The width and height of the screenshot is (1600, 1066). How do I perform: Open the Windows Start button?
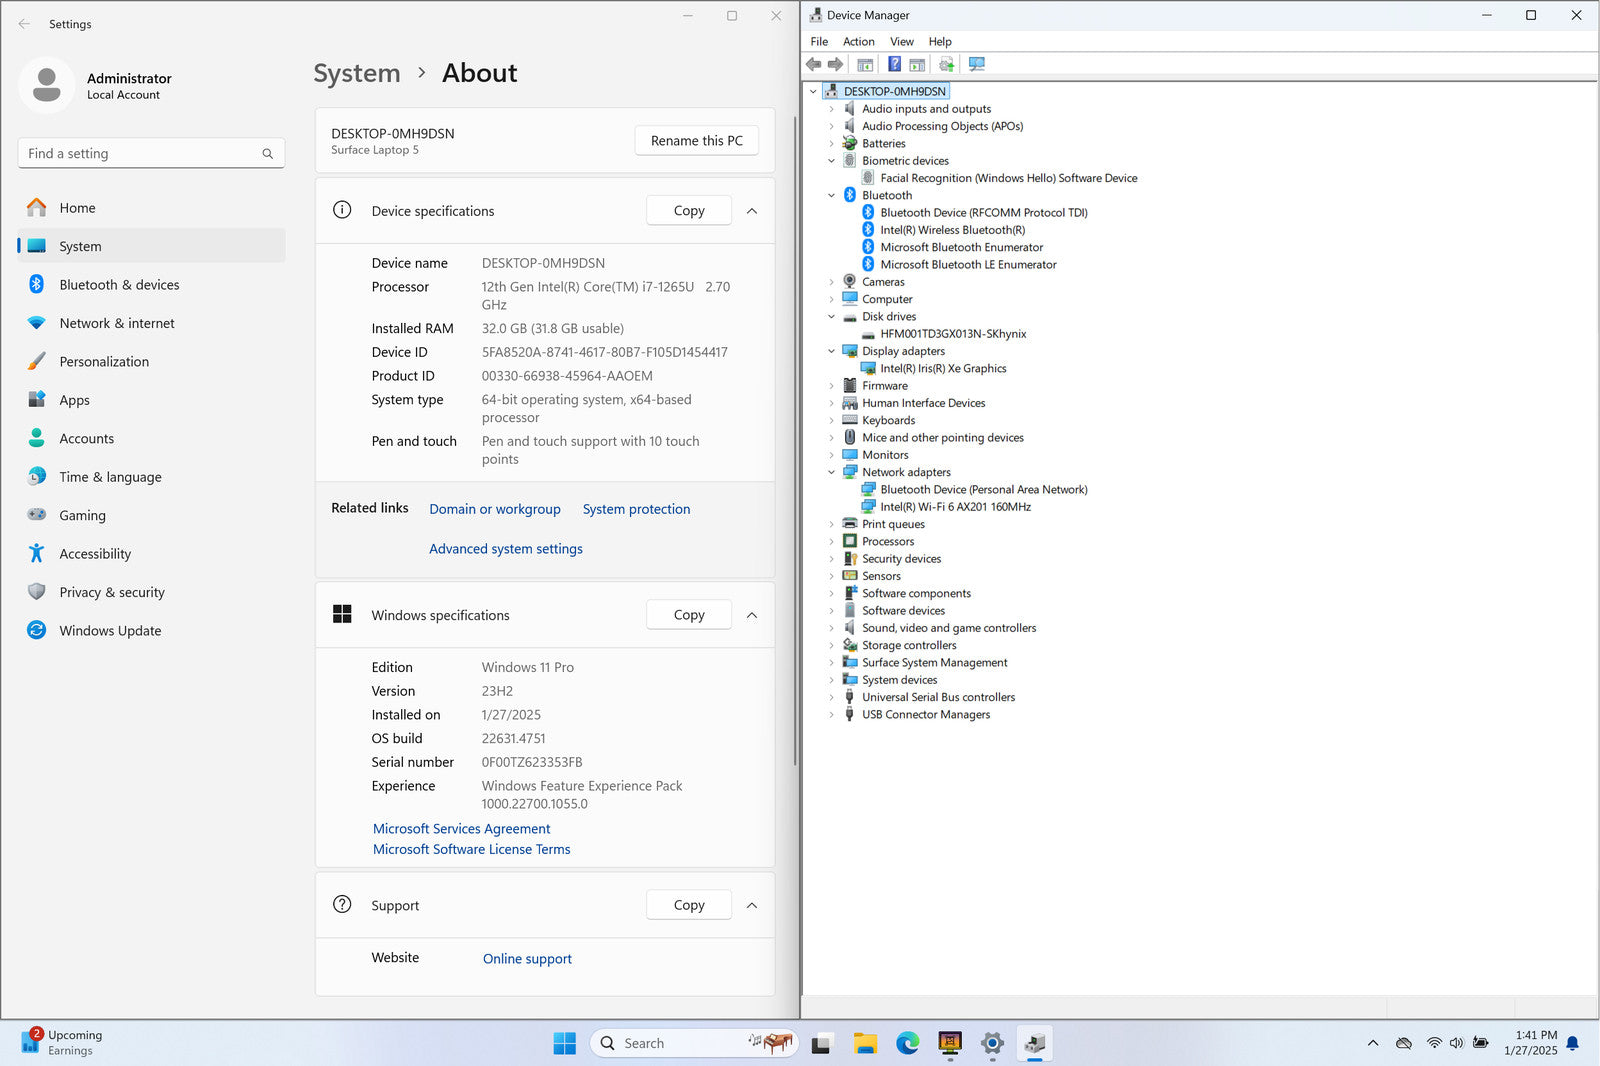pyautogui.click(x=564, y=1043)
